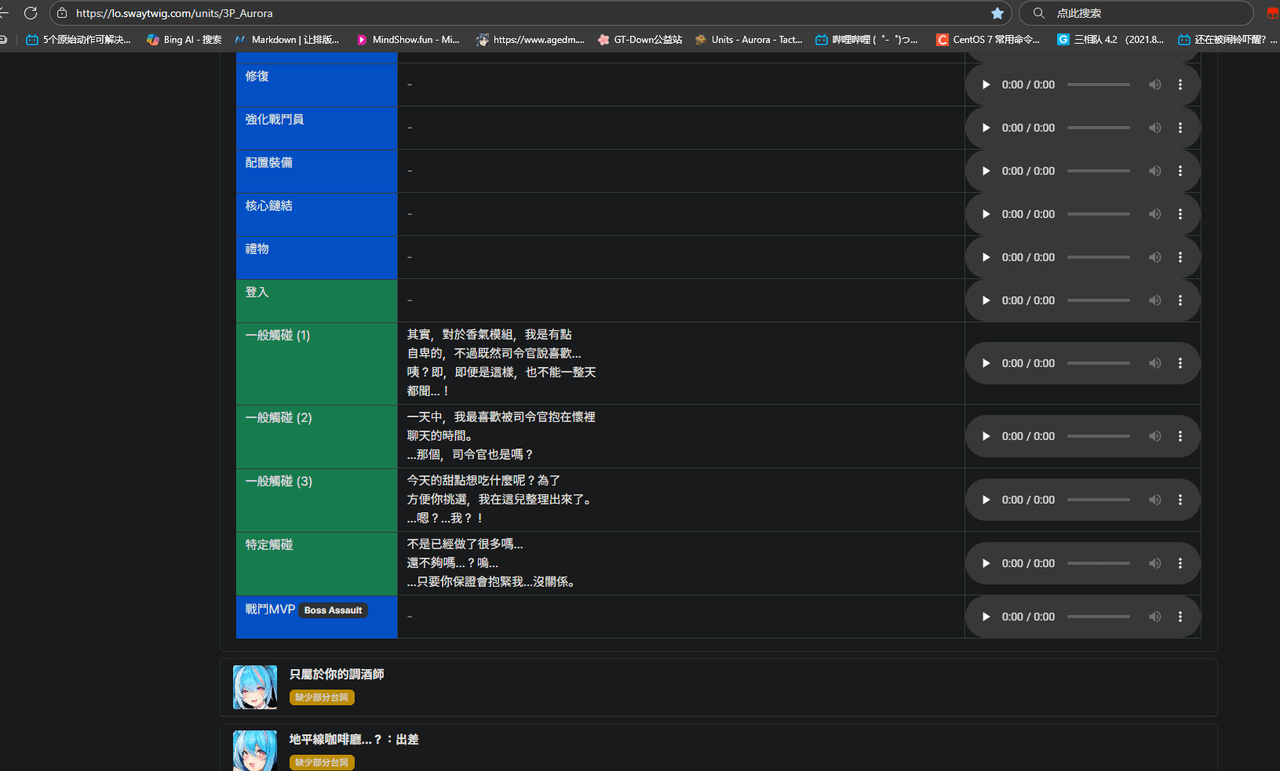Mute the 強化戰鬥員 audio player
The width and height of the screenshot is (1280, 771).
pos(1155,128)
